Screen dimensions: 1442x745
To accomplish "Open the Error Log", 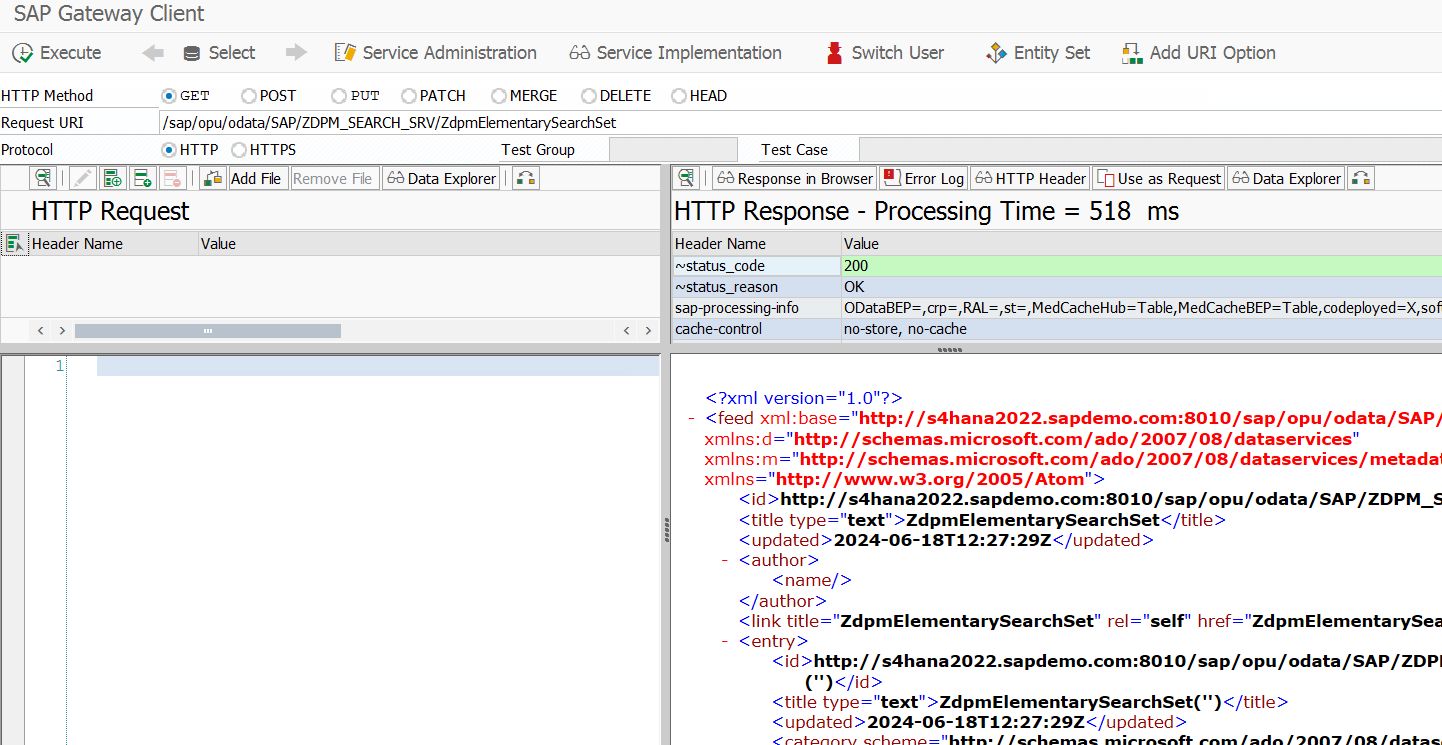I will point(923,178).
